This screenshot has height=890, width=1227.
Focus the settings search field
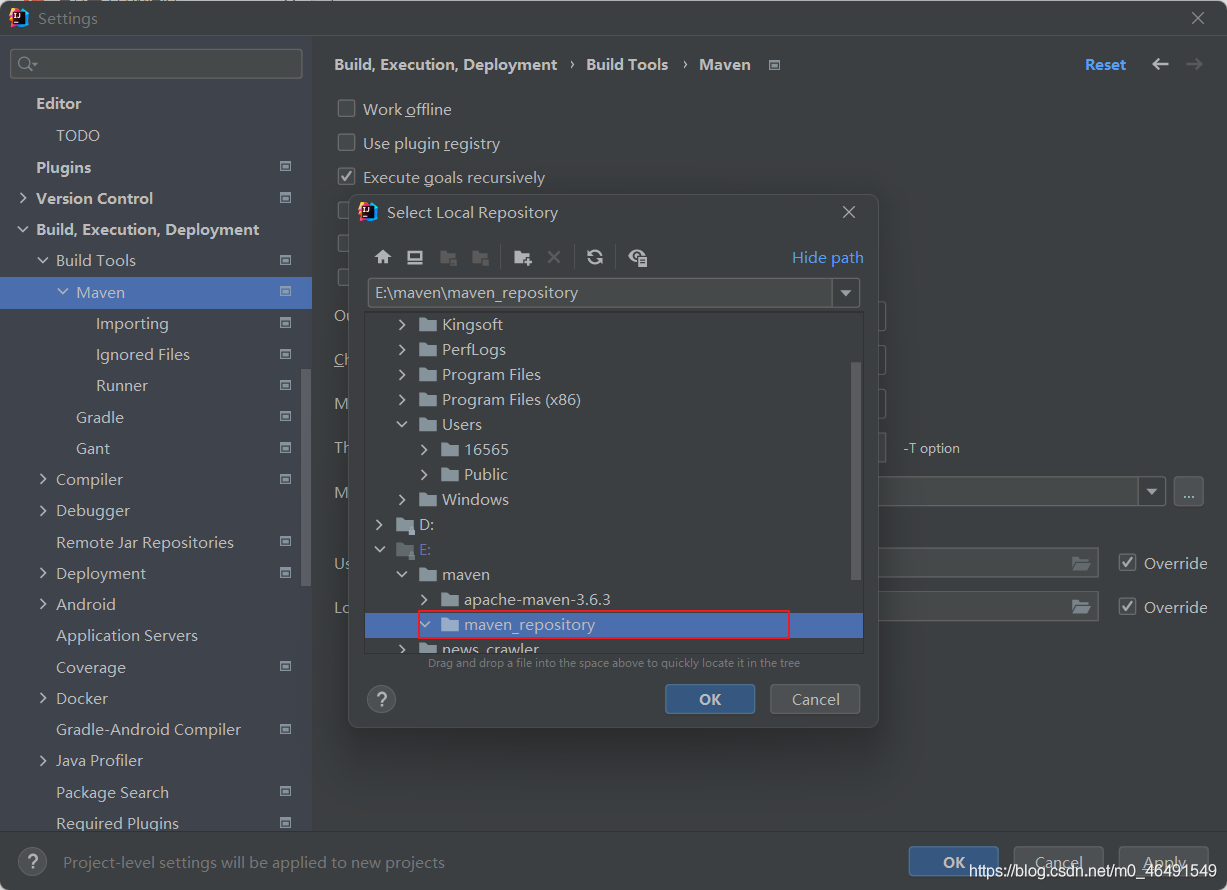coord(156,64)
